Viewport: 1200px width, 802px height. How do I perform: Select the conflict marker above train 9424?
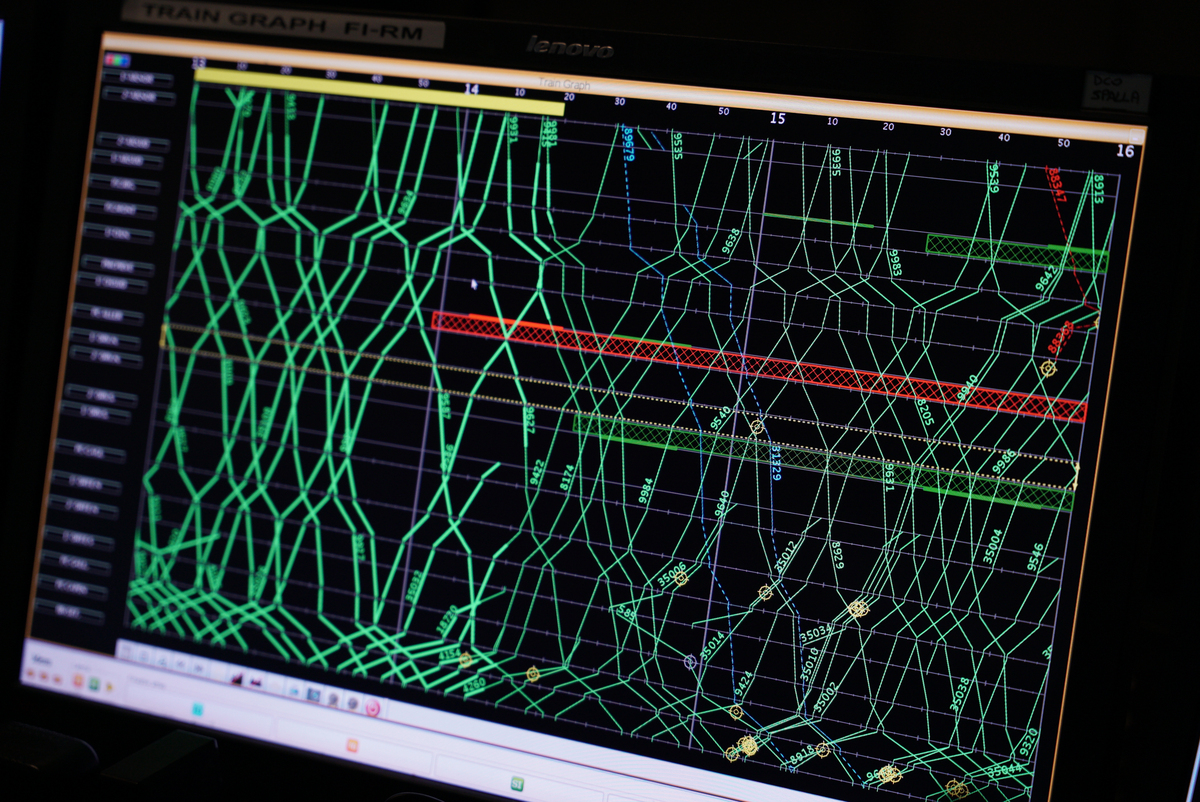(x=736, y=711)
